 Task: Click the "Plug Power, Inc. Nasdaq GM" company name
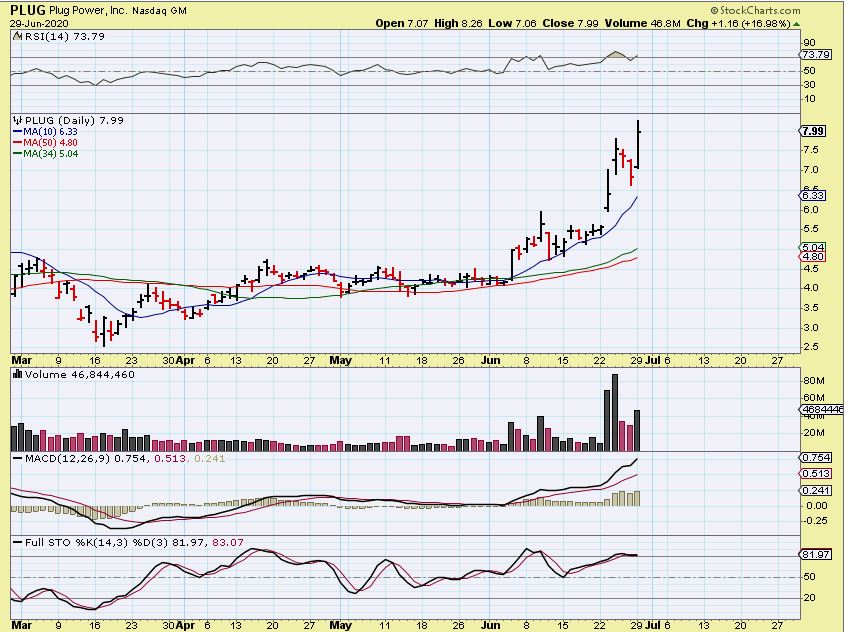pos(118,10)
